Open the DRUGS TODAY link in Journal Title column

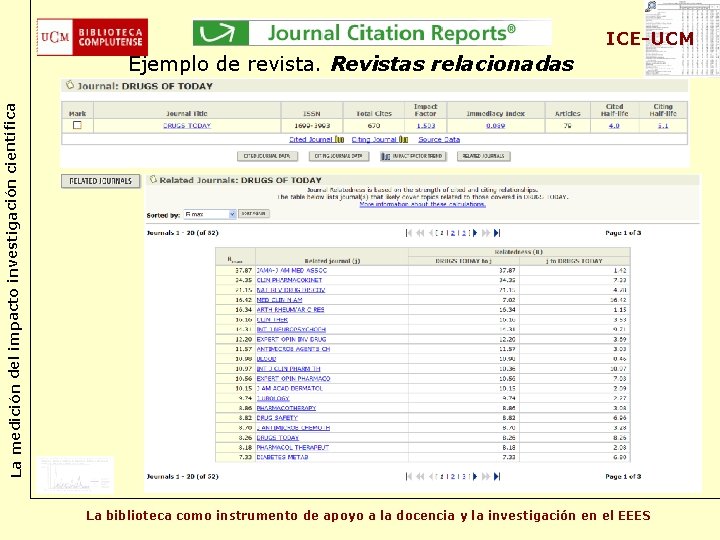187,125
